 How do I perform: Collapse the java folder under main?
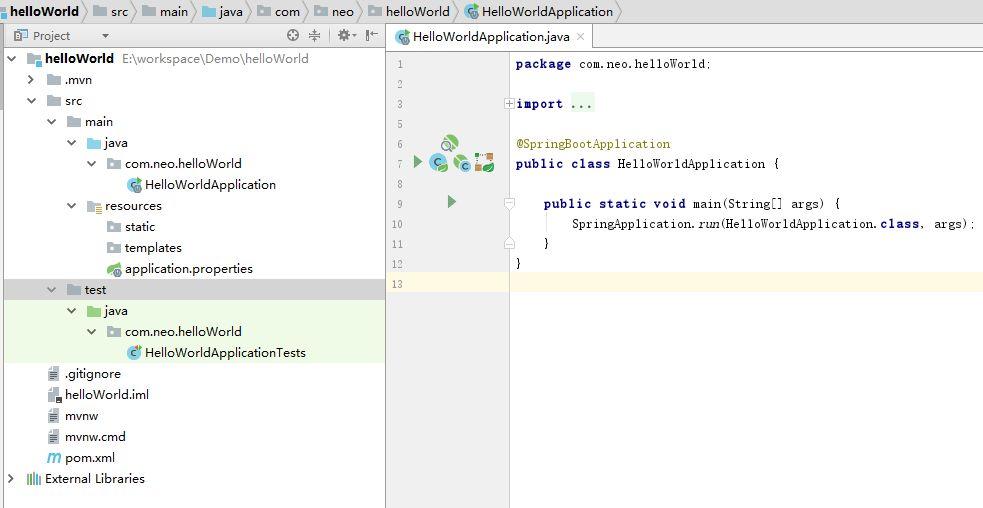point(71,142)
